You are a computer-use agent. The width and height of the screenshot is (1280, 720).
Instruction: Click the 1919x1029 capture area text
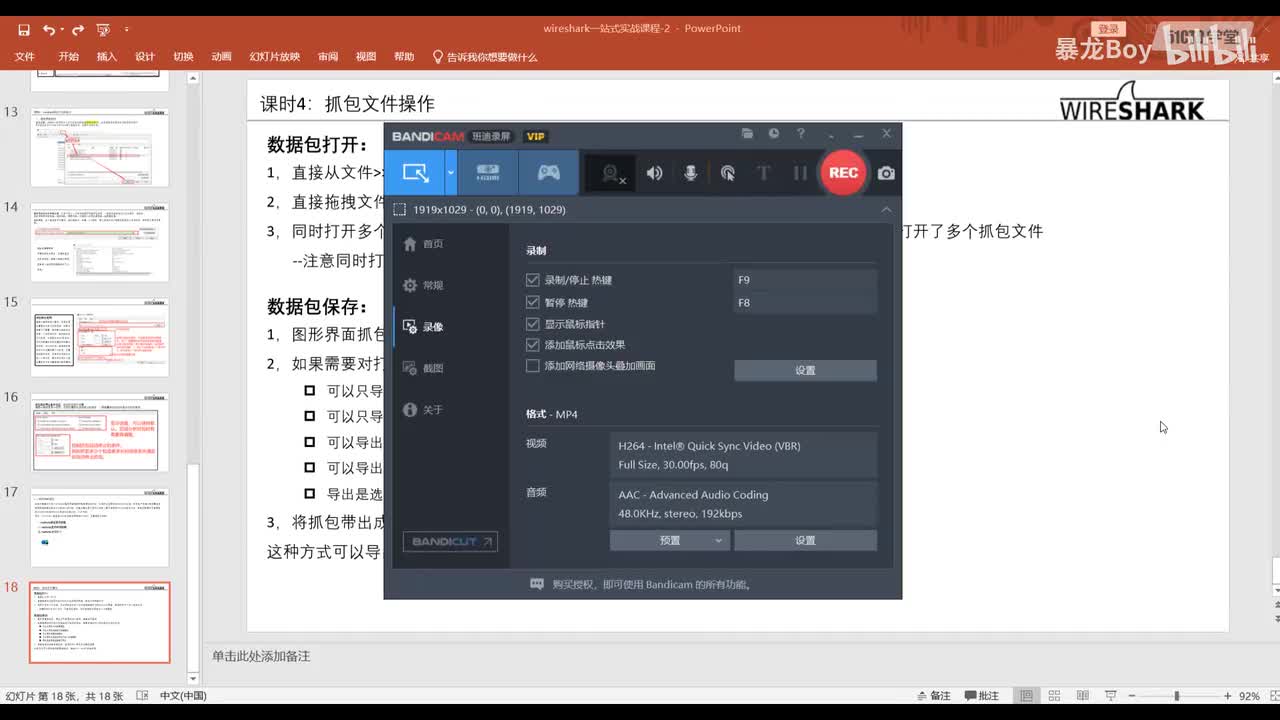(489, 210)
